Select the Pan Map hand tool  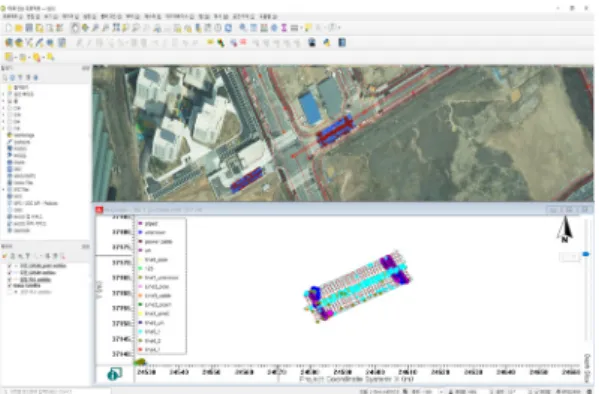tap(75, 28)
